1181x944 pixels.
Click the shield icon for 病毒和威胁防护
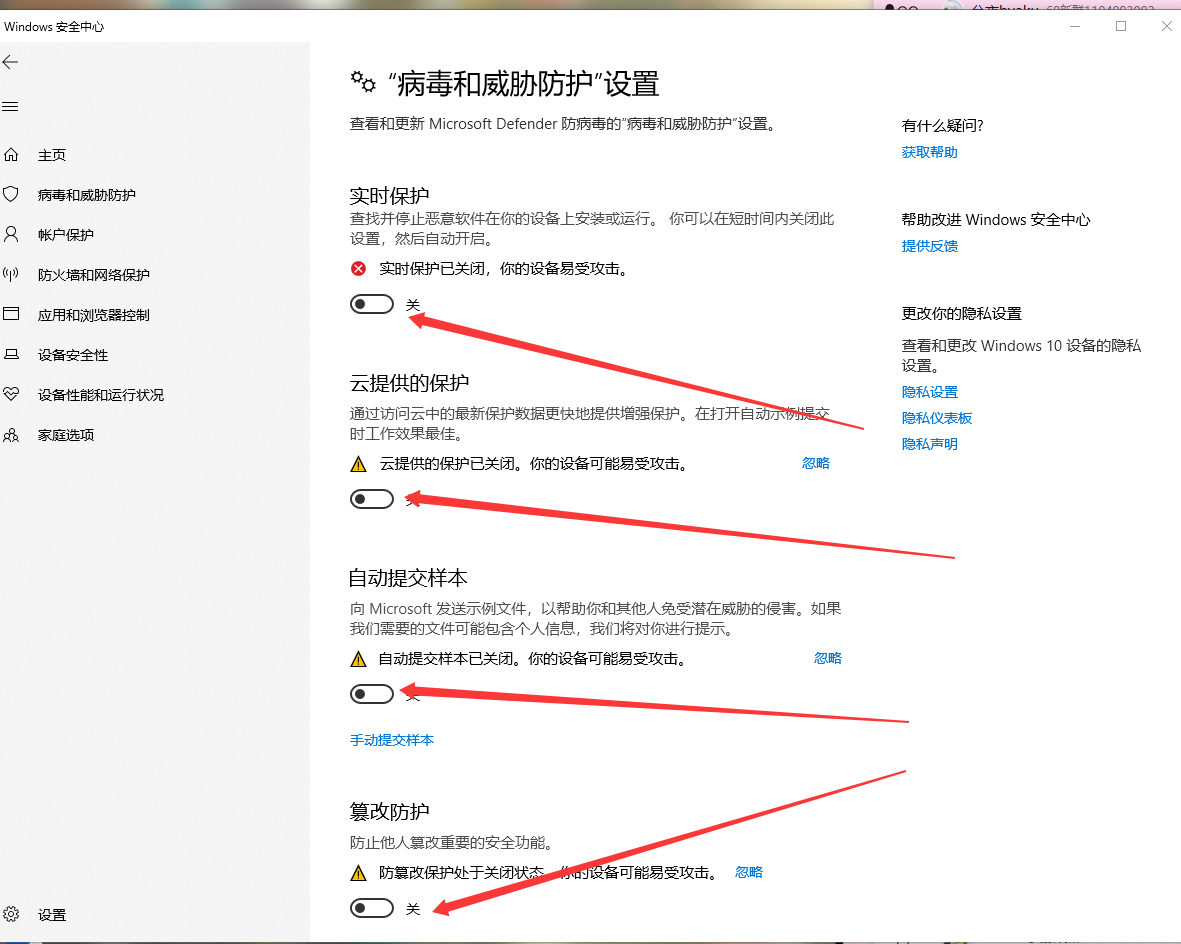pyautogui.click(x=11, y=194)
